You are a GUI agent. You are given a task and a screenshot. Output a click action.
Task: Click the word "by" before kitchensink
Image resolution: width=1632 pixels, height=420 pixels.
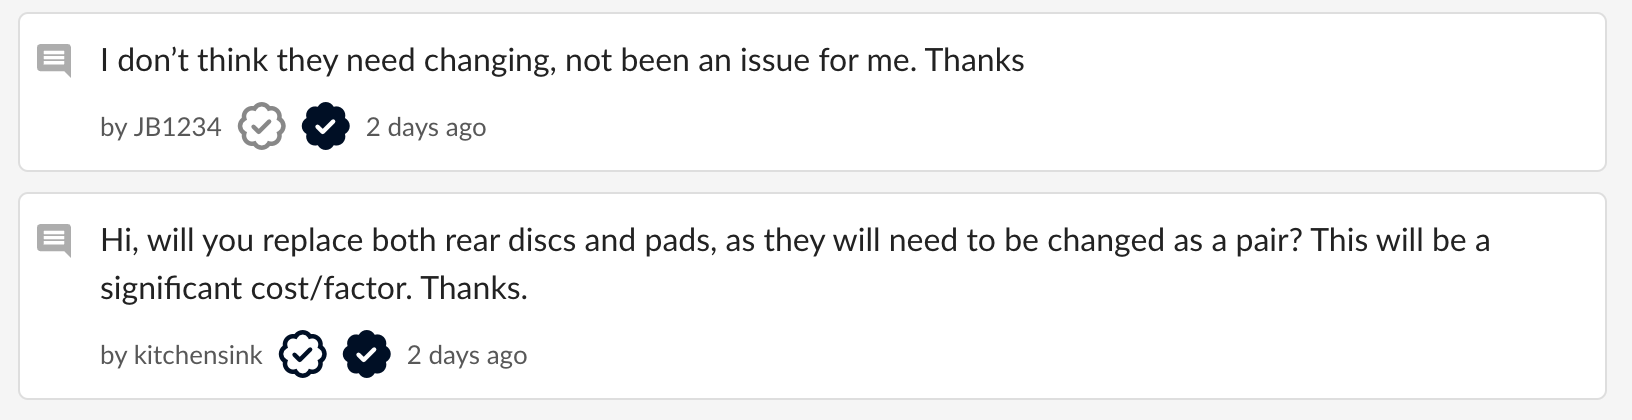click(112, 355)
